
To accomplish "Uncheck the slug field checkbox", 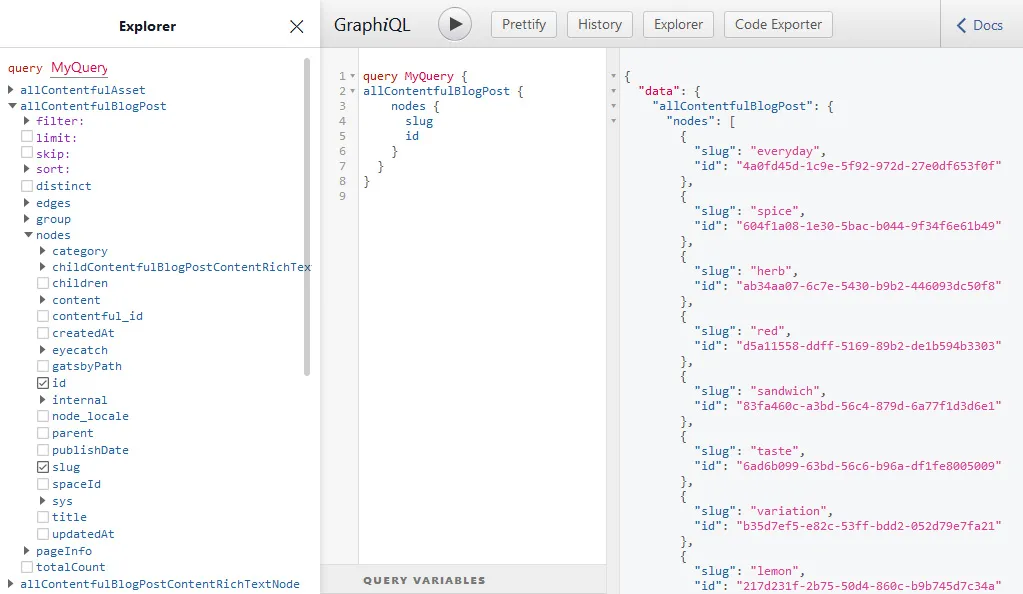I will (x=43, y=467).
